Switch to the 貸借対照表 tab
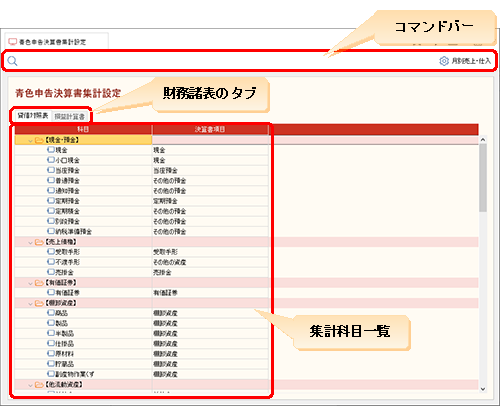Image resolution: width=500 pixels, height=406 pixels. coord(33,116)
